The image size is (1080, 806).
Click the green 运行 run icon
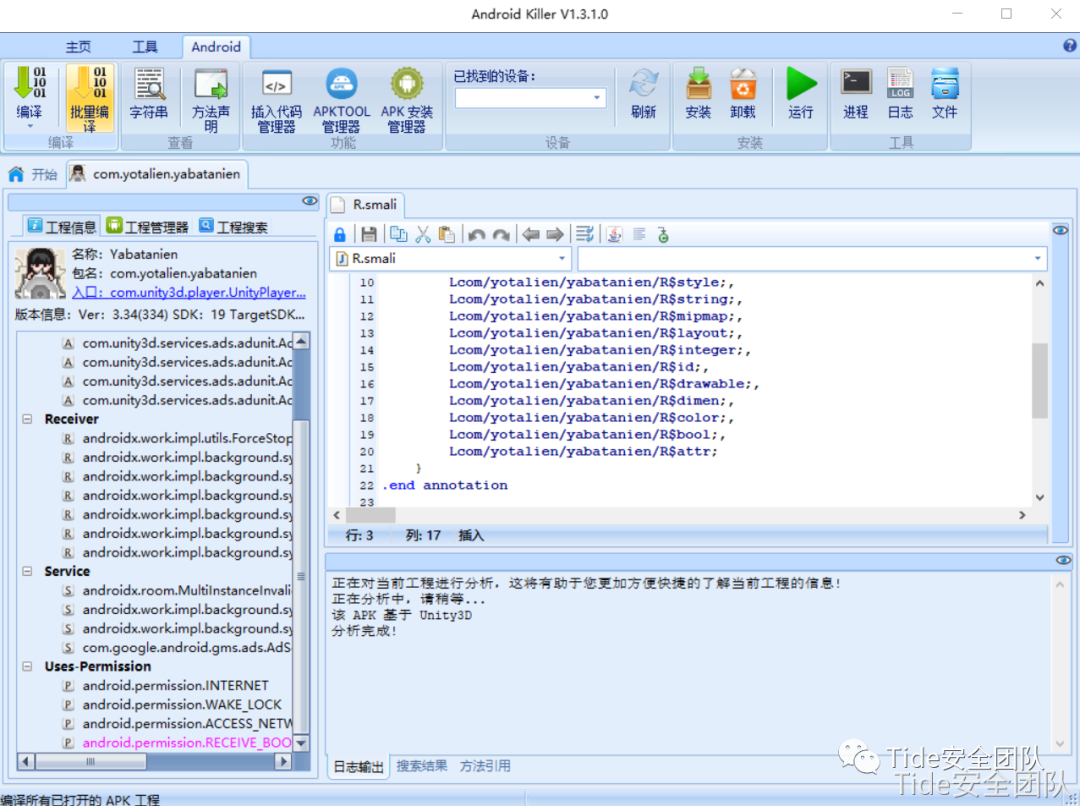coord(801,84)
